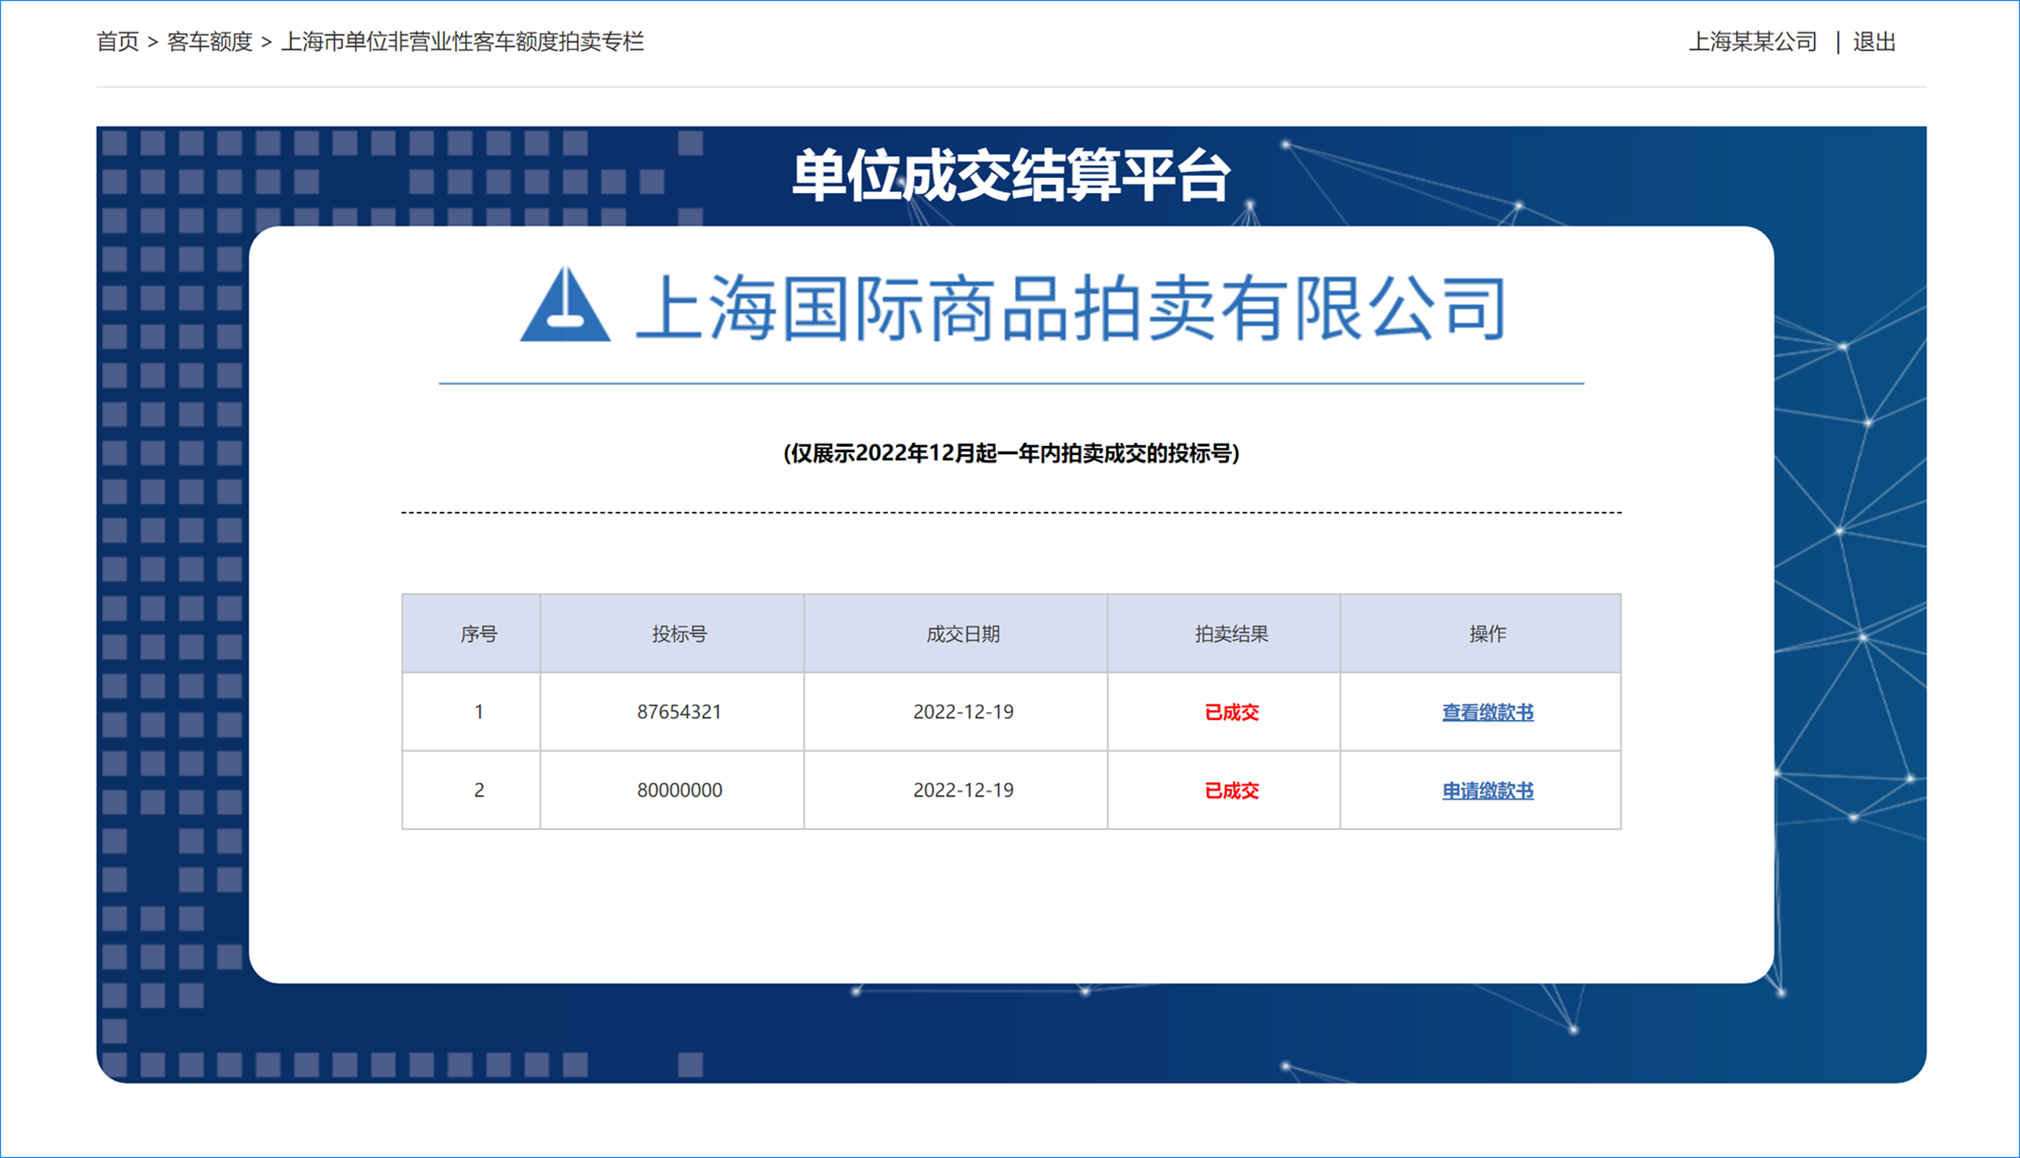Click 申请缴款书 link for bid 80000000

(1487, 790)
